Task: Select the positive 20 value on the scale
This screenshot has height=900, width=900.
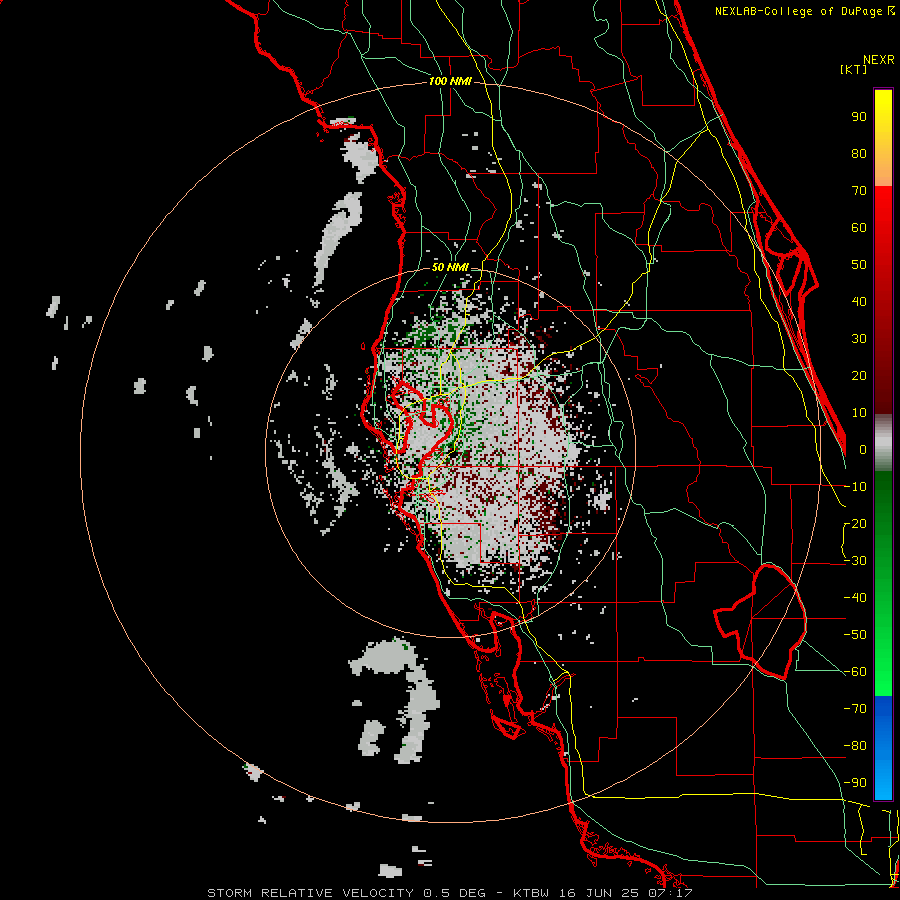Action: pyautogui.click(x=859, y=375)
